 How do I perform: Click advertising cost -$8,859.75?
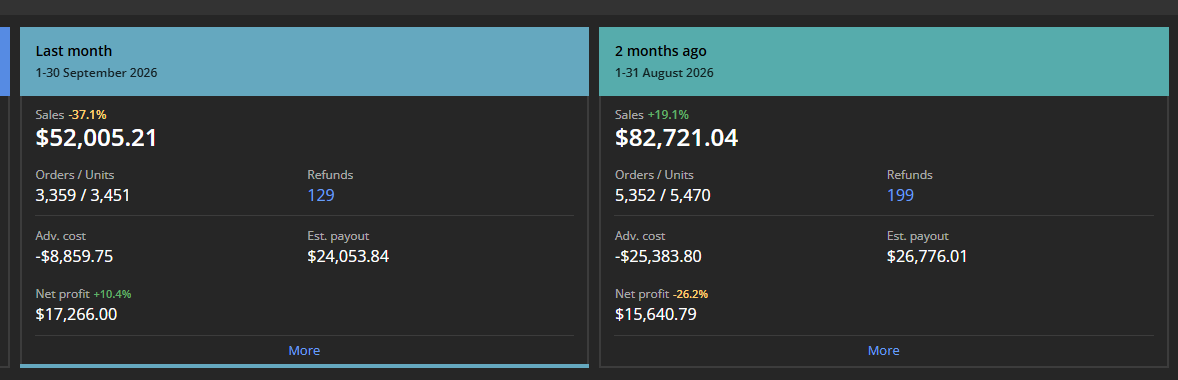click(x=74, y=256)
